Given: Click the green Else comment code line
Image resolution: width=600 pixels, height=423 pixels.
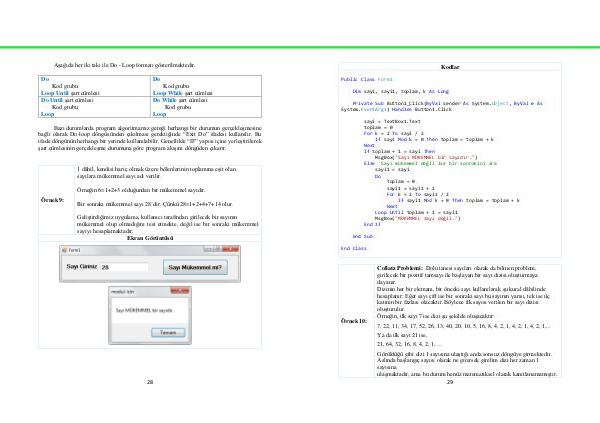Looking at the screenshot, I should click(x=430, y=163).
